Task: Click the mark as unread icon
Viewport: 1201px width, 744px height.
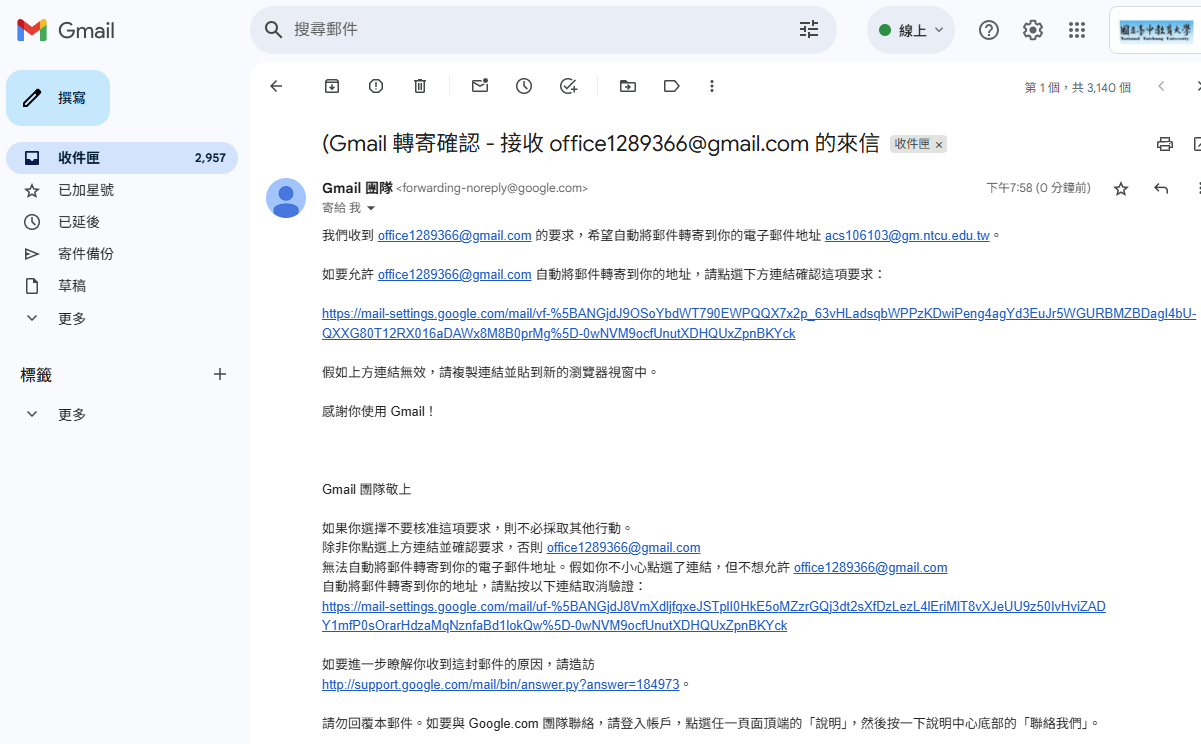Action: coord(480,86)
